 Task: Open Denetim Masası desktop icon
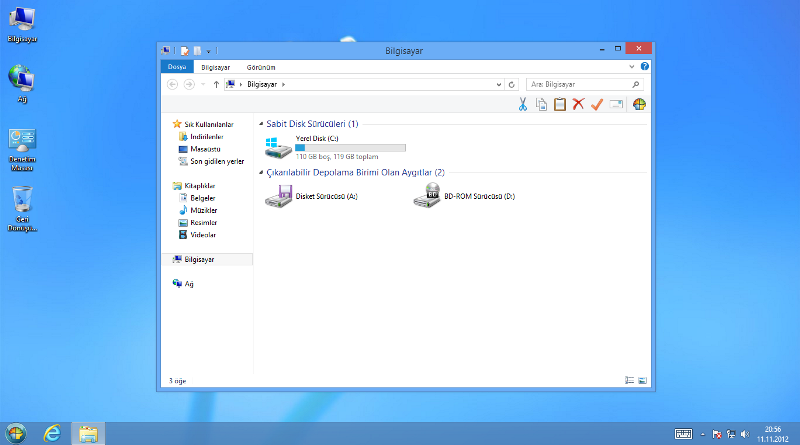pyautogui.click(x=22, y=149)
